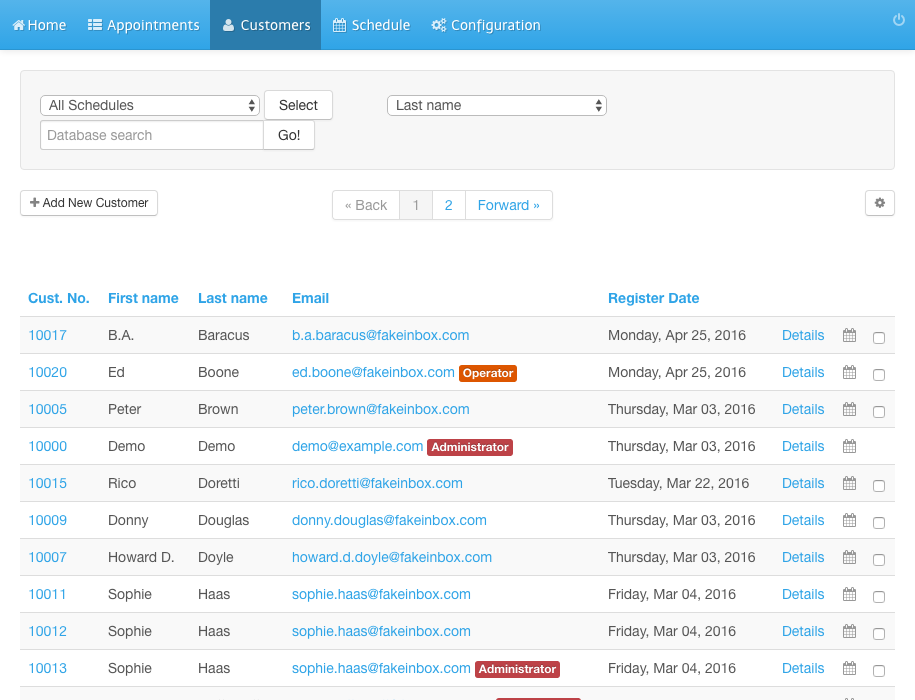Open calendar icon for Rico Doretti row

click(850, 484)
